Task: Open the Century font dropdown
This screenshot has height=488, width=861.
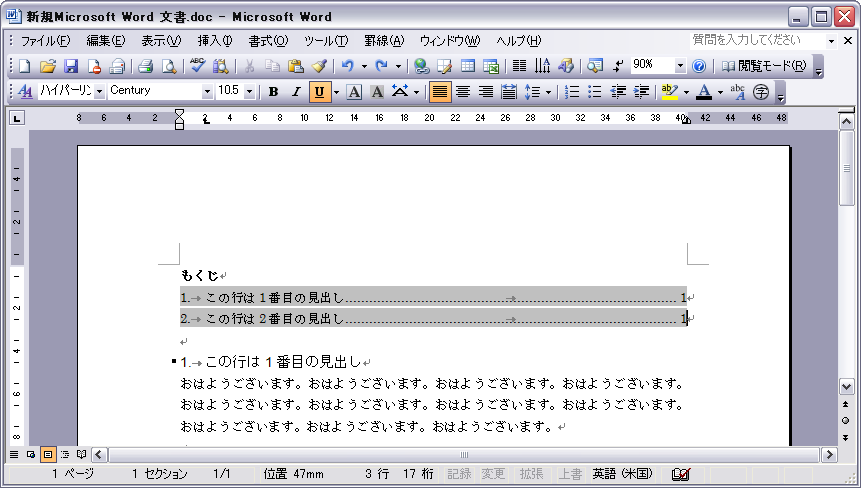Action: coord(207,92)
